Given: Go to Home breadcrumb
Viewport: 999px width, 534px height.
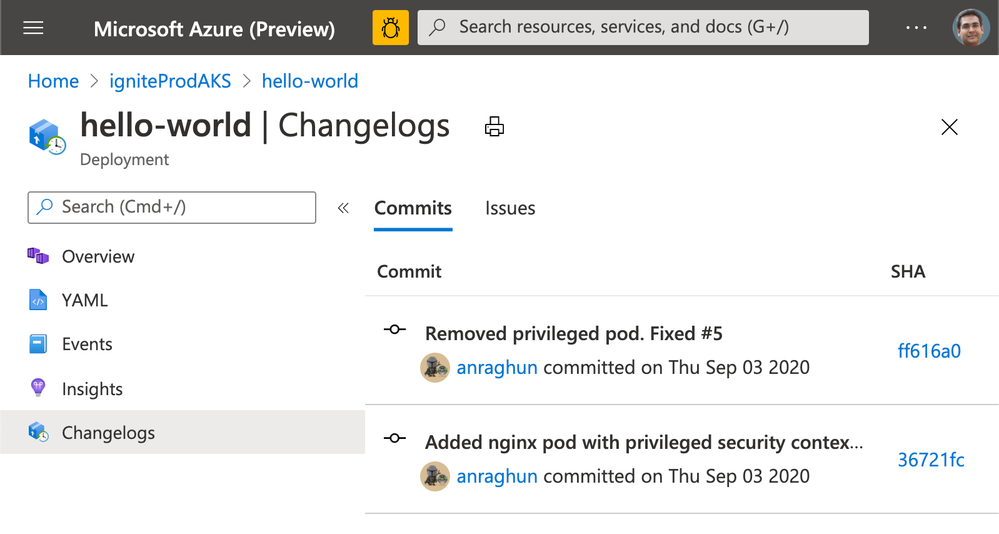Looking at the screenshot, I should (x=54, y=81).
